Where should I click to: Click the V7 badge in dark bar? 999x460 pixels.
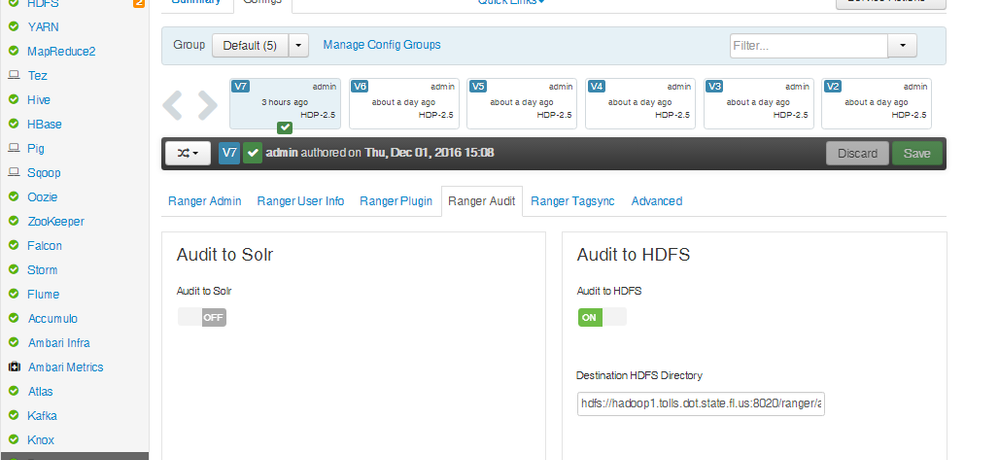(x=229, y=154)
